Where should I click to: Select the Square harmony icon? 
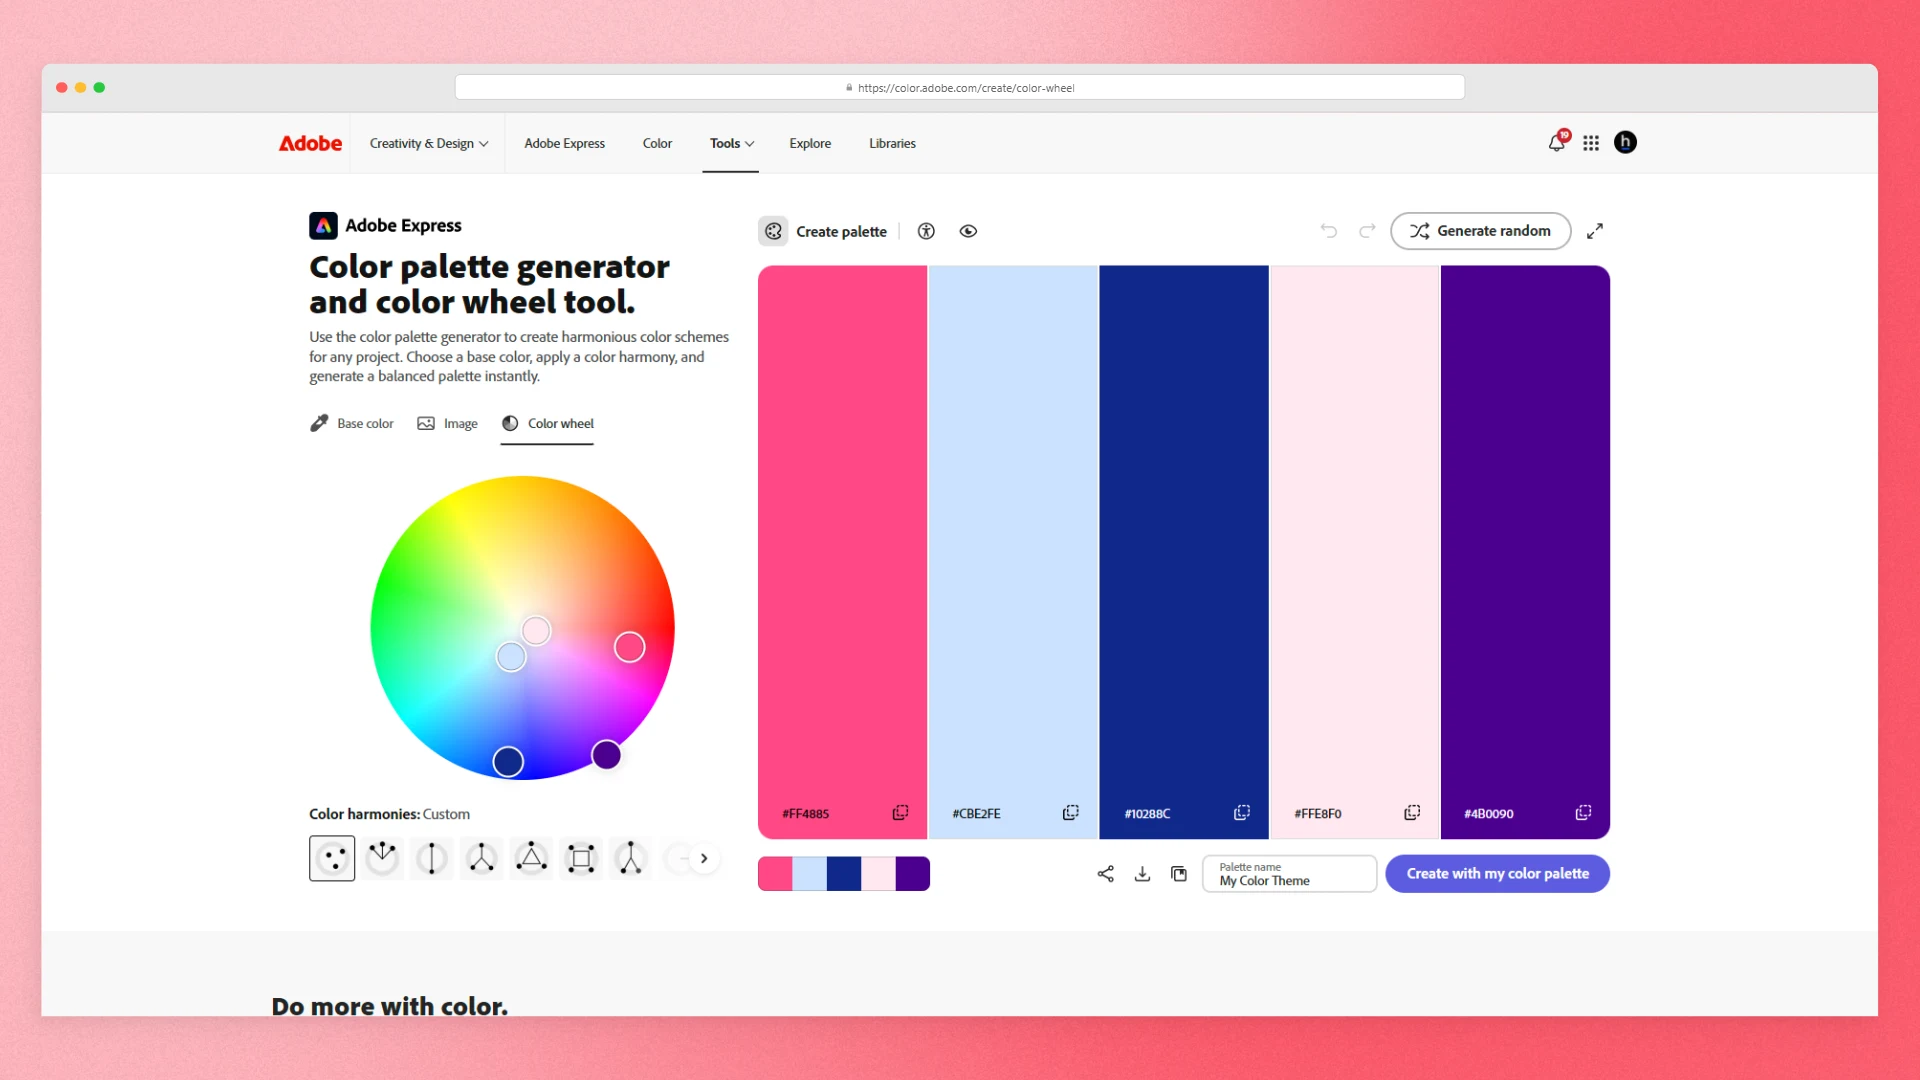581,858
